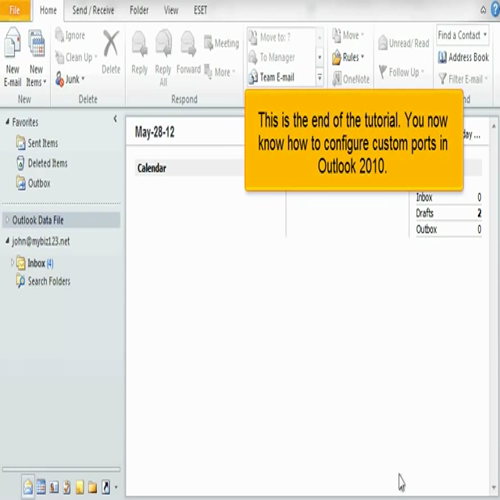
Task: Open Search Folders
Action: click(43, 281)
